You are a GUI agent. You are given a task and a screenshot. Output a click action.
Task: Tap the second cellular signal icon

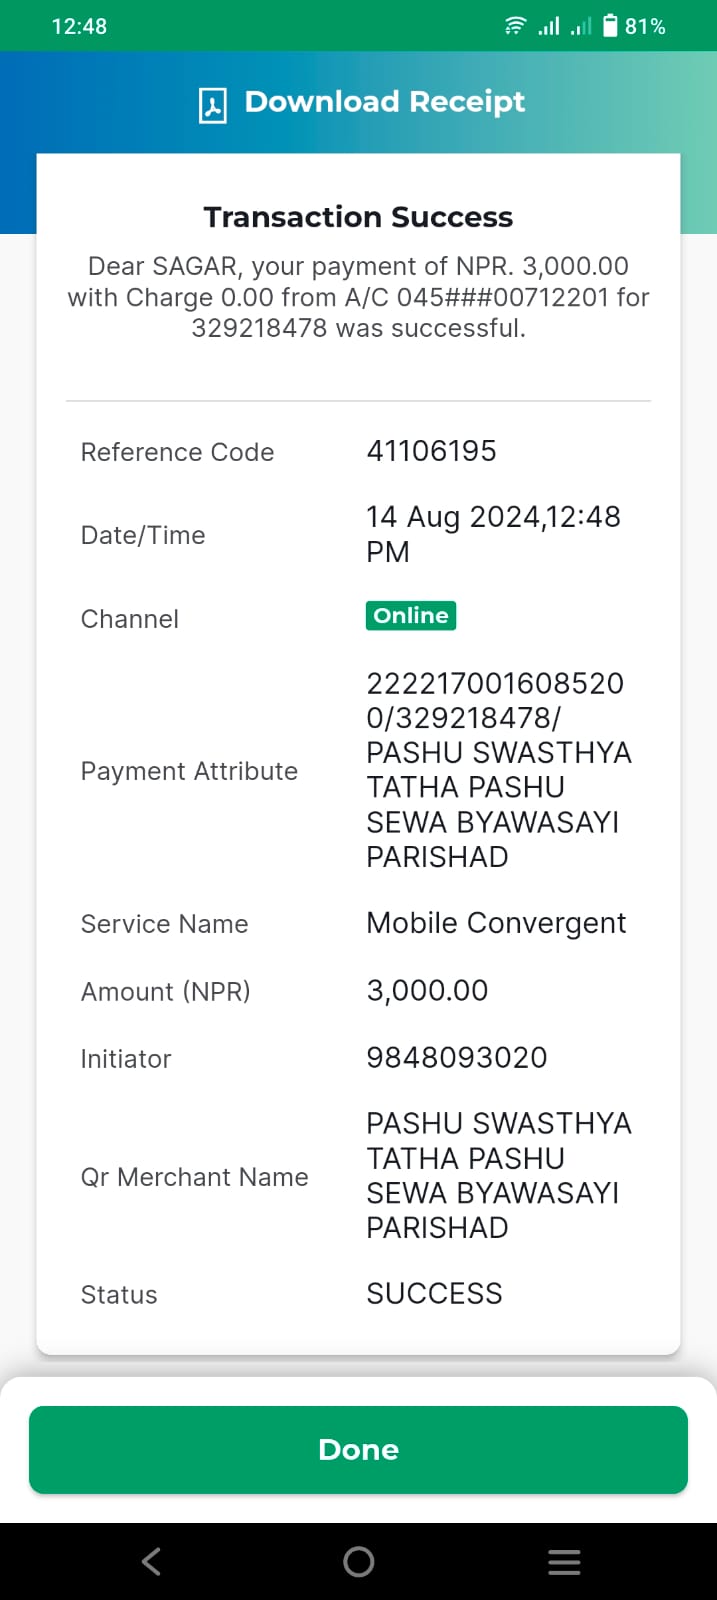point(581,26)
